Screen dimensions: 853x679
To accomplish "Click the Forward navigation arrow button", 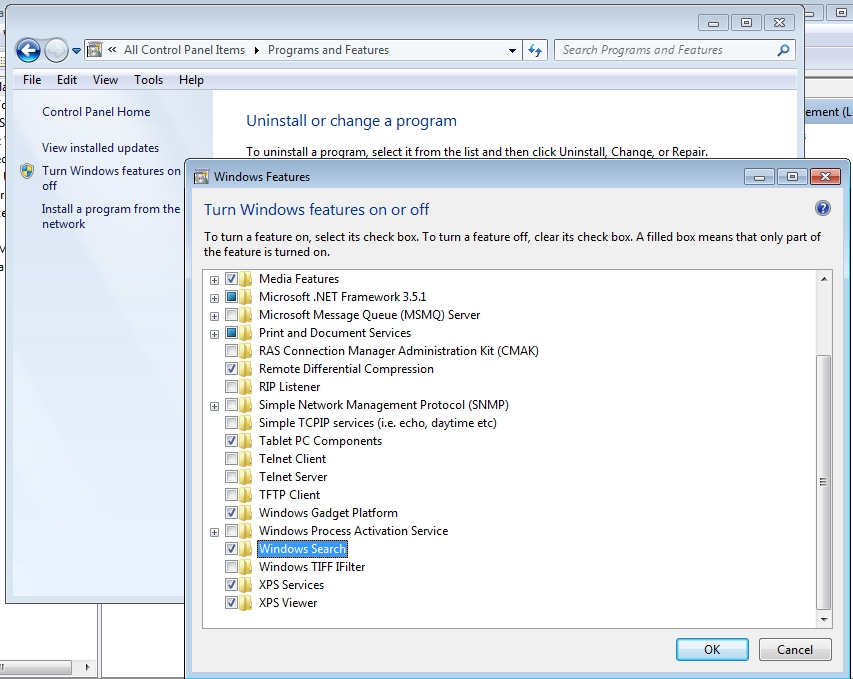I will (x=56, y=51).
